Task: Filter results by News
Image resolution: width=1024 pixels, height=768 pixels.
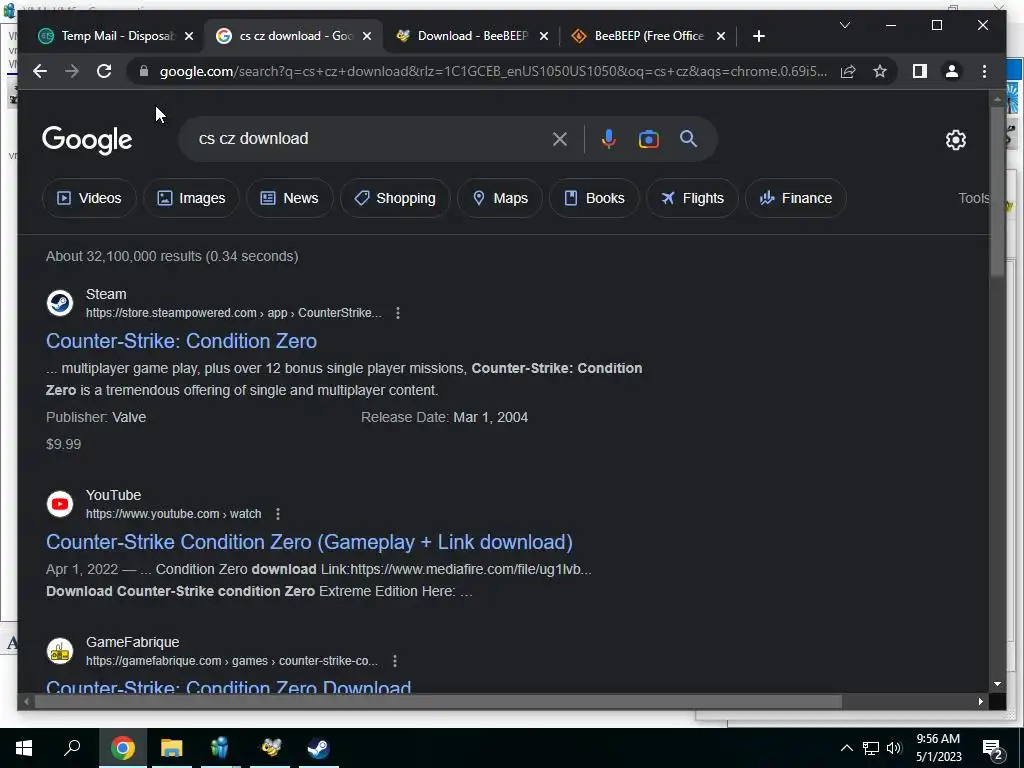Action: coord(289,198)
